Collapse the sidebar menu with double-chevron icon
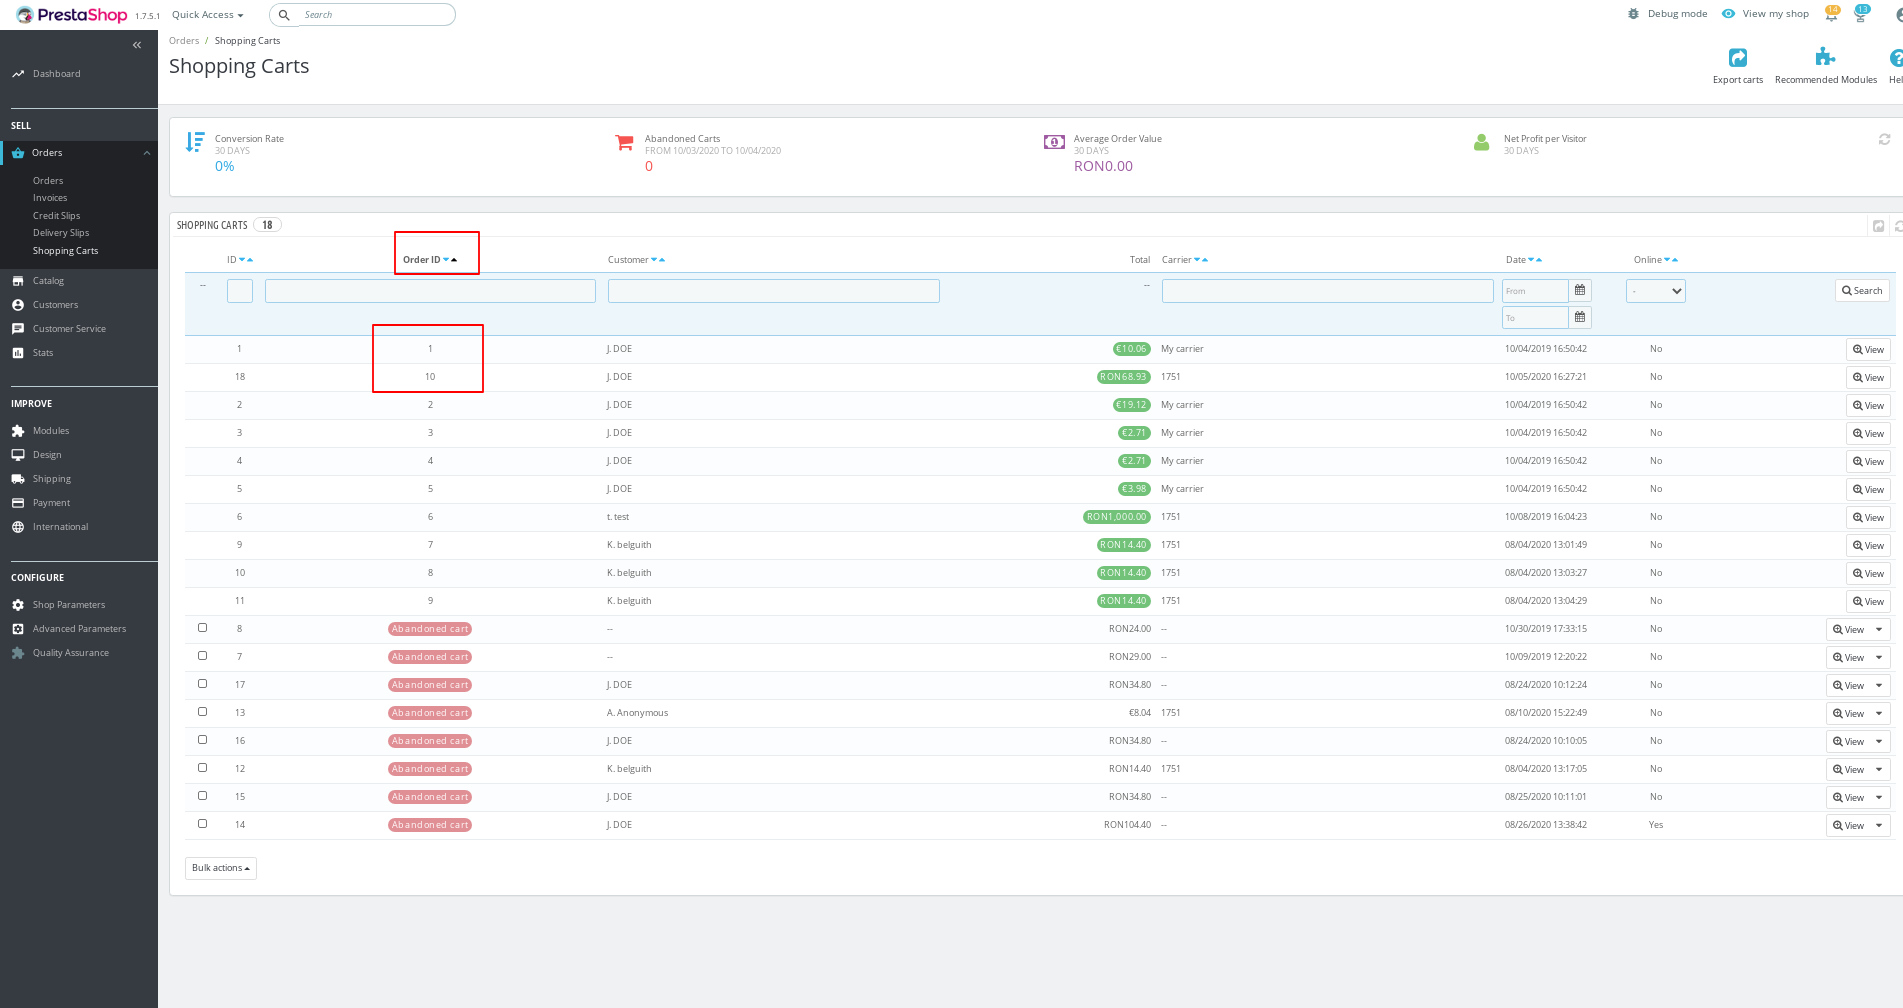 pyautogui.click(x=137, y=45)
